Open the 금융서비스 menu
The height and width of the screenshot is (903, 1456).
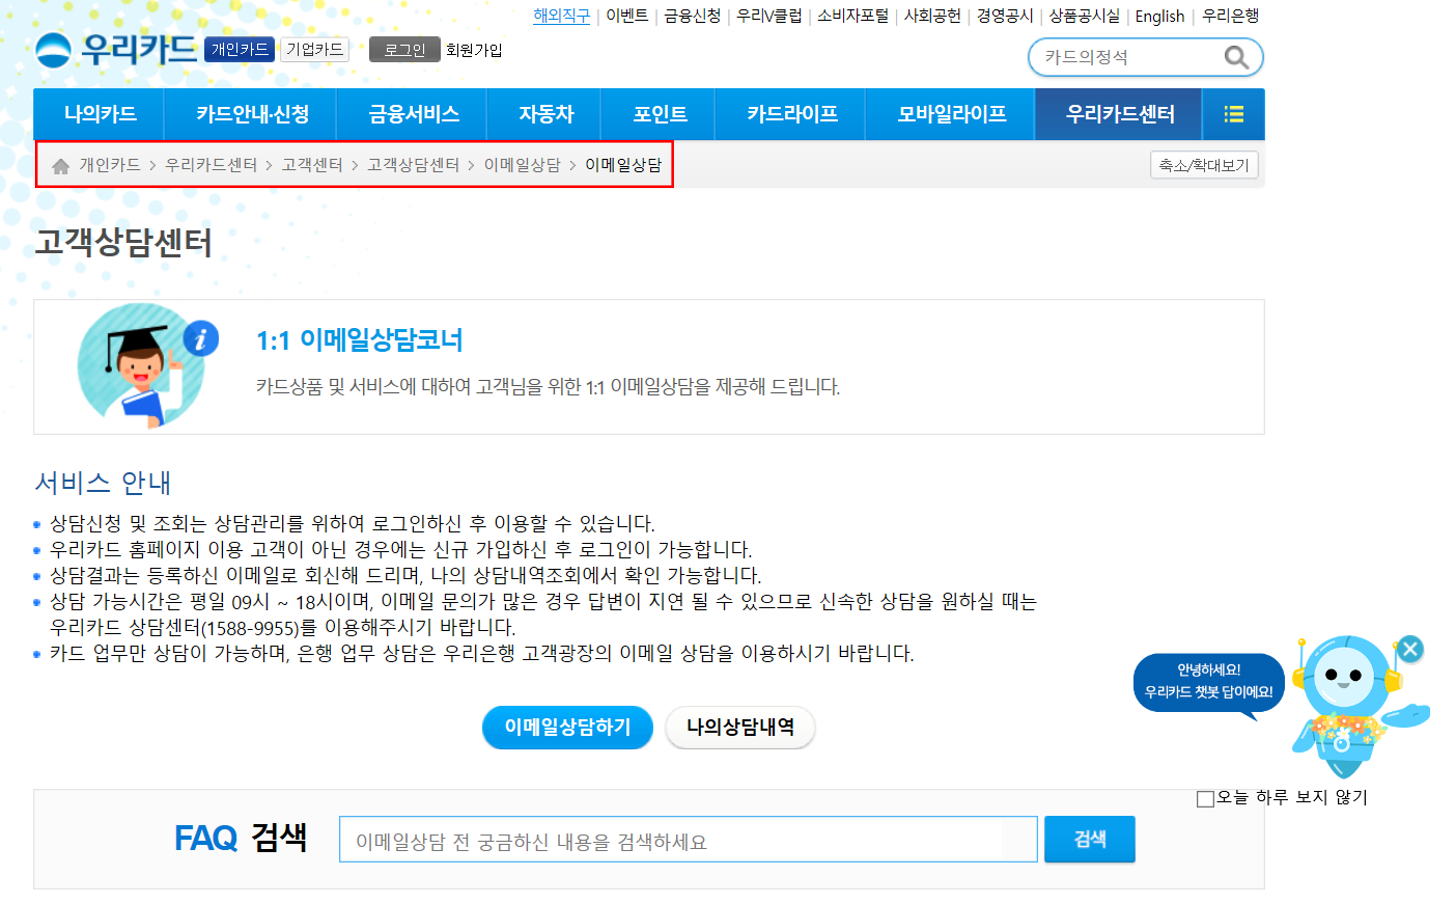(413, 114)
